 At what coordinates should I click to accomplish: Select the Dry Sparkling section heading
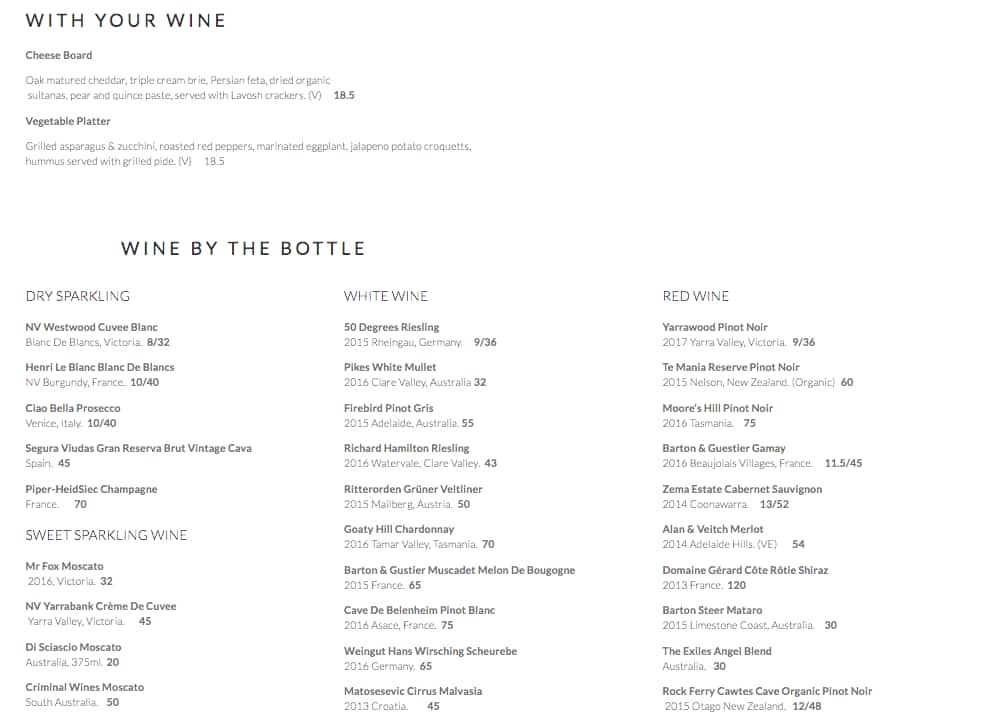point(77,296)
